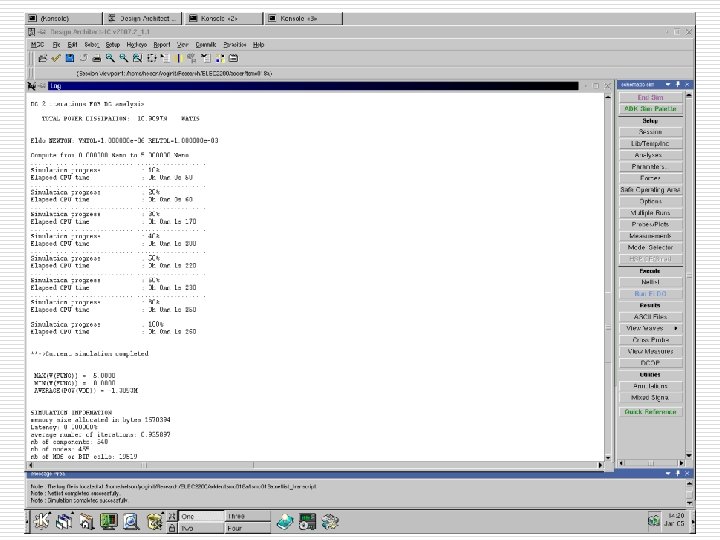720x540 pixels.
Task: Click the open file toolbar icon
Action: click(42, 58)
